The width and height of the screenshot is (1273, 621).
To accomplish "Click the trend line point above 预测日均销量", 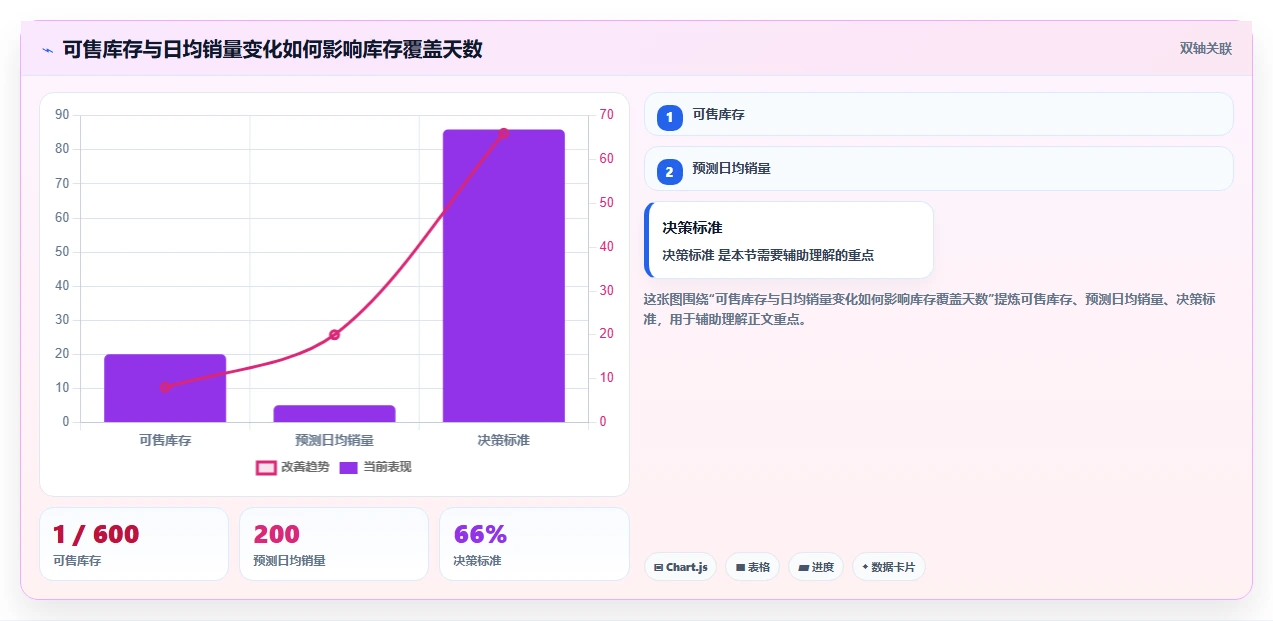I will pos(334,334).
